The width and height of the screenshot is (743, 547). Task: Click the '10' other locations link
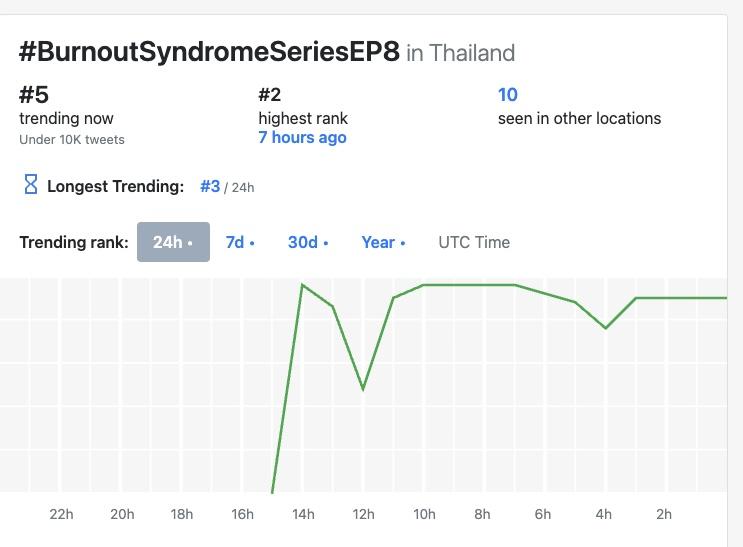coord(508,95)
